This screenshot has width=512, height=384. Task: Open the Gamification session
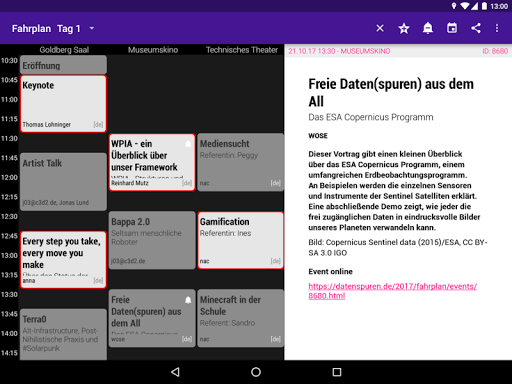[241, 240]
